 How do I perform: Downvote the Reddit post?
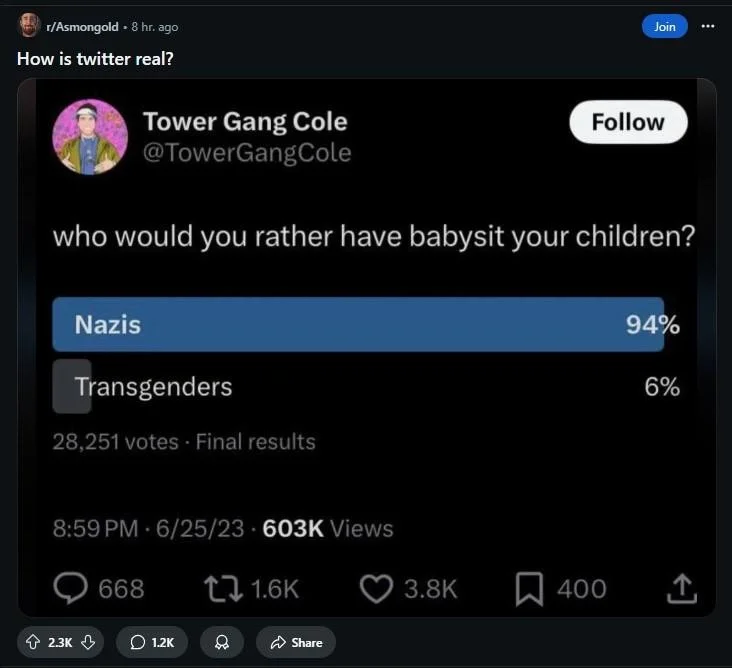[x=87, y=642]
